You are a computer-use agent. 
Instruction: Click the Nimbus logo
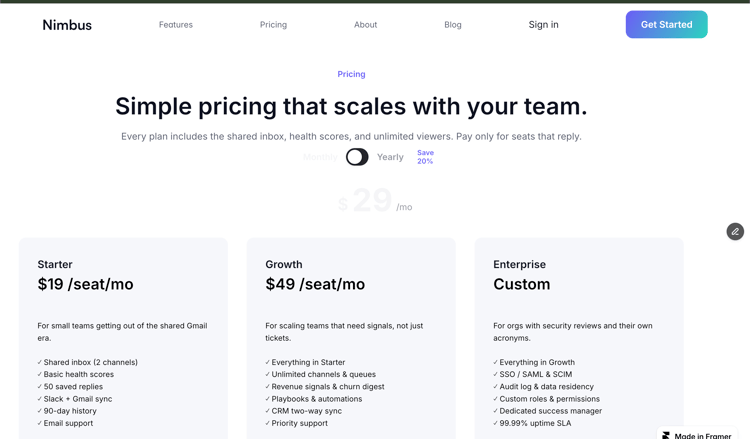(67, 25)
